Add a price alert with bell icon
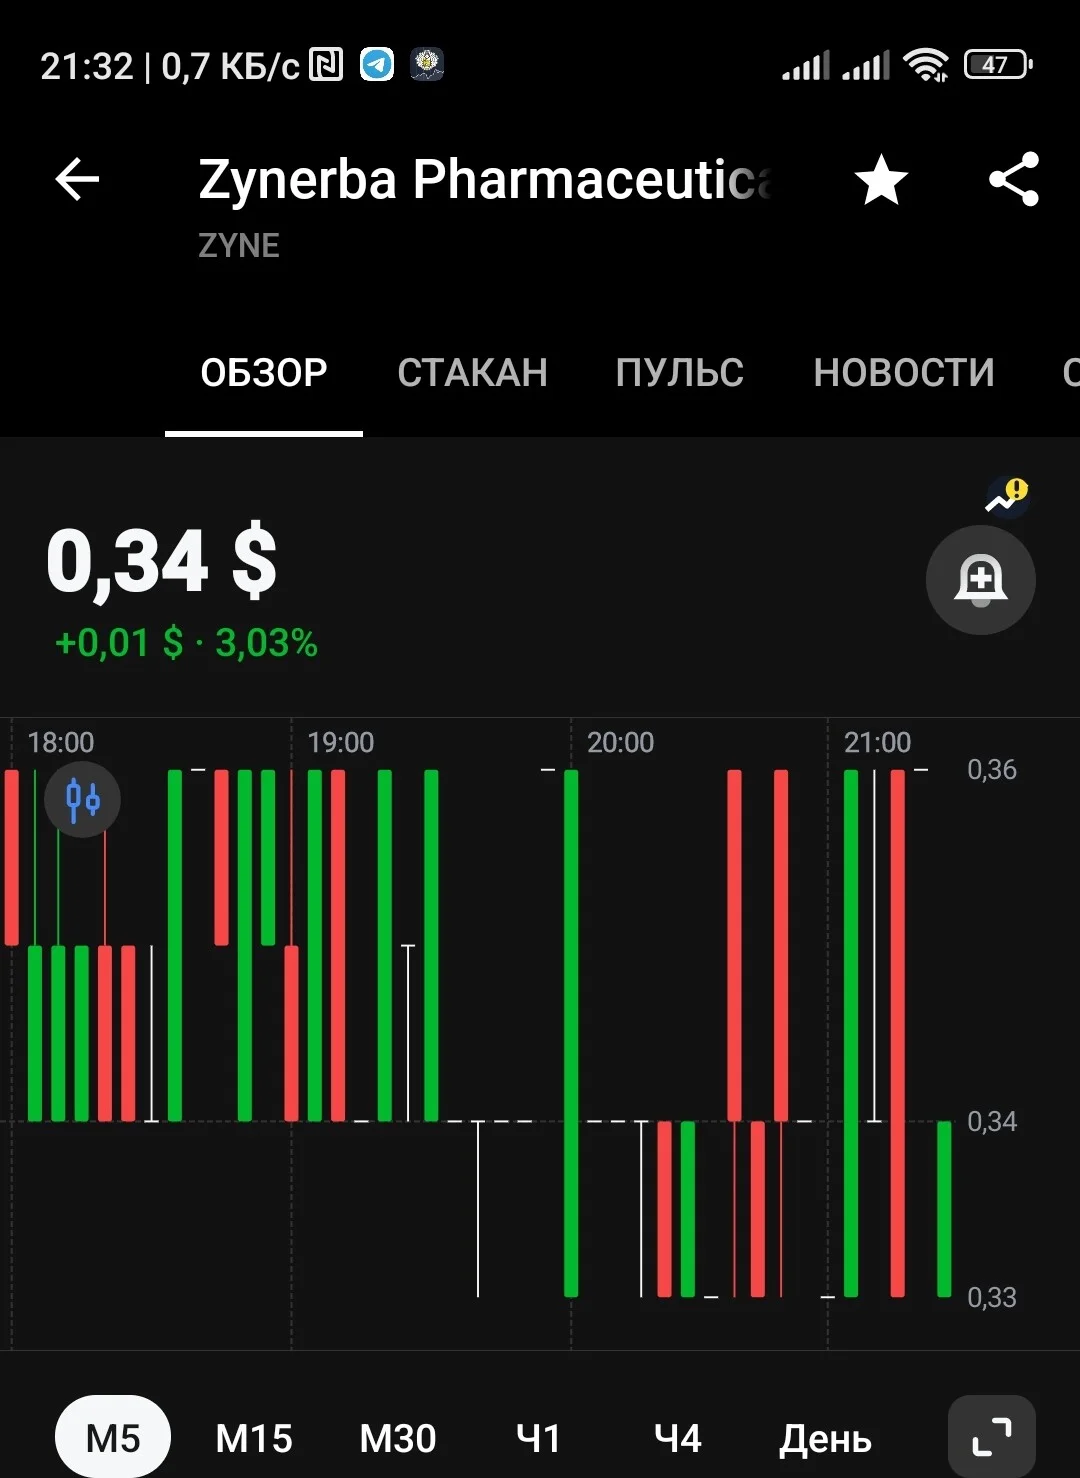This screenshot has height=1478, width=1080. (980, 580)
